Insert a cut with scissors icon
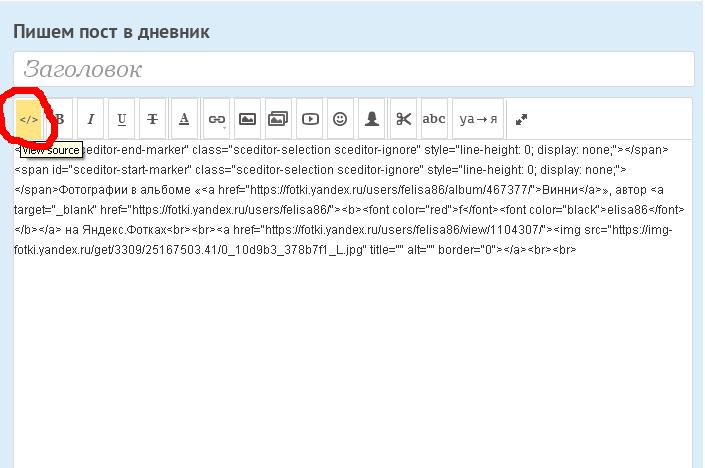 pos(403,119)
